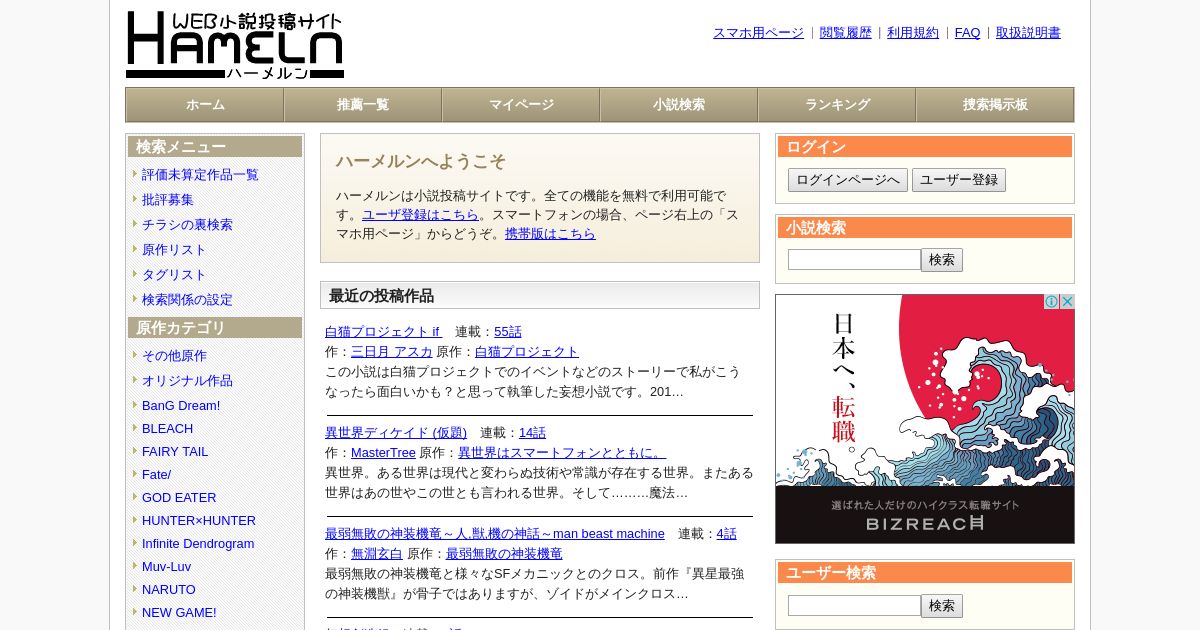The image size is (1200, 630).
Task: Click 検索 button under ユーザー検索
Action: pyautogui.click(x=942, y=606)
